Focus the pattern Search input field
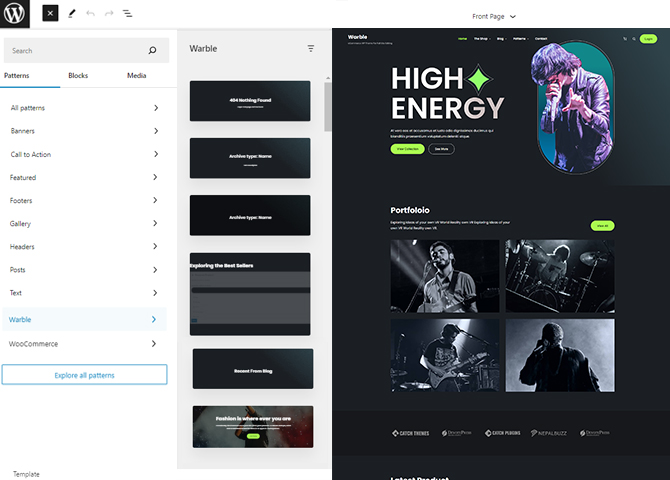This screenshot has height=480, width=670. point(75,50)
